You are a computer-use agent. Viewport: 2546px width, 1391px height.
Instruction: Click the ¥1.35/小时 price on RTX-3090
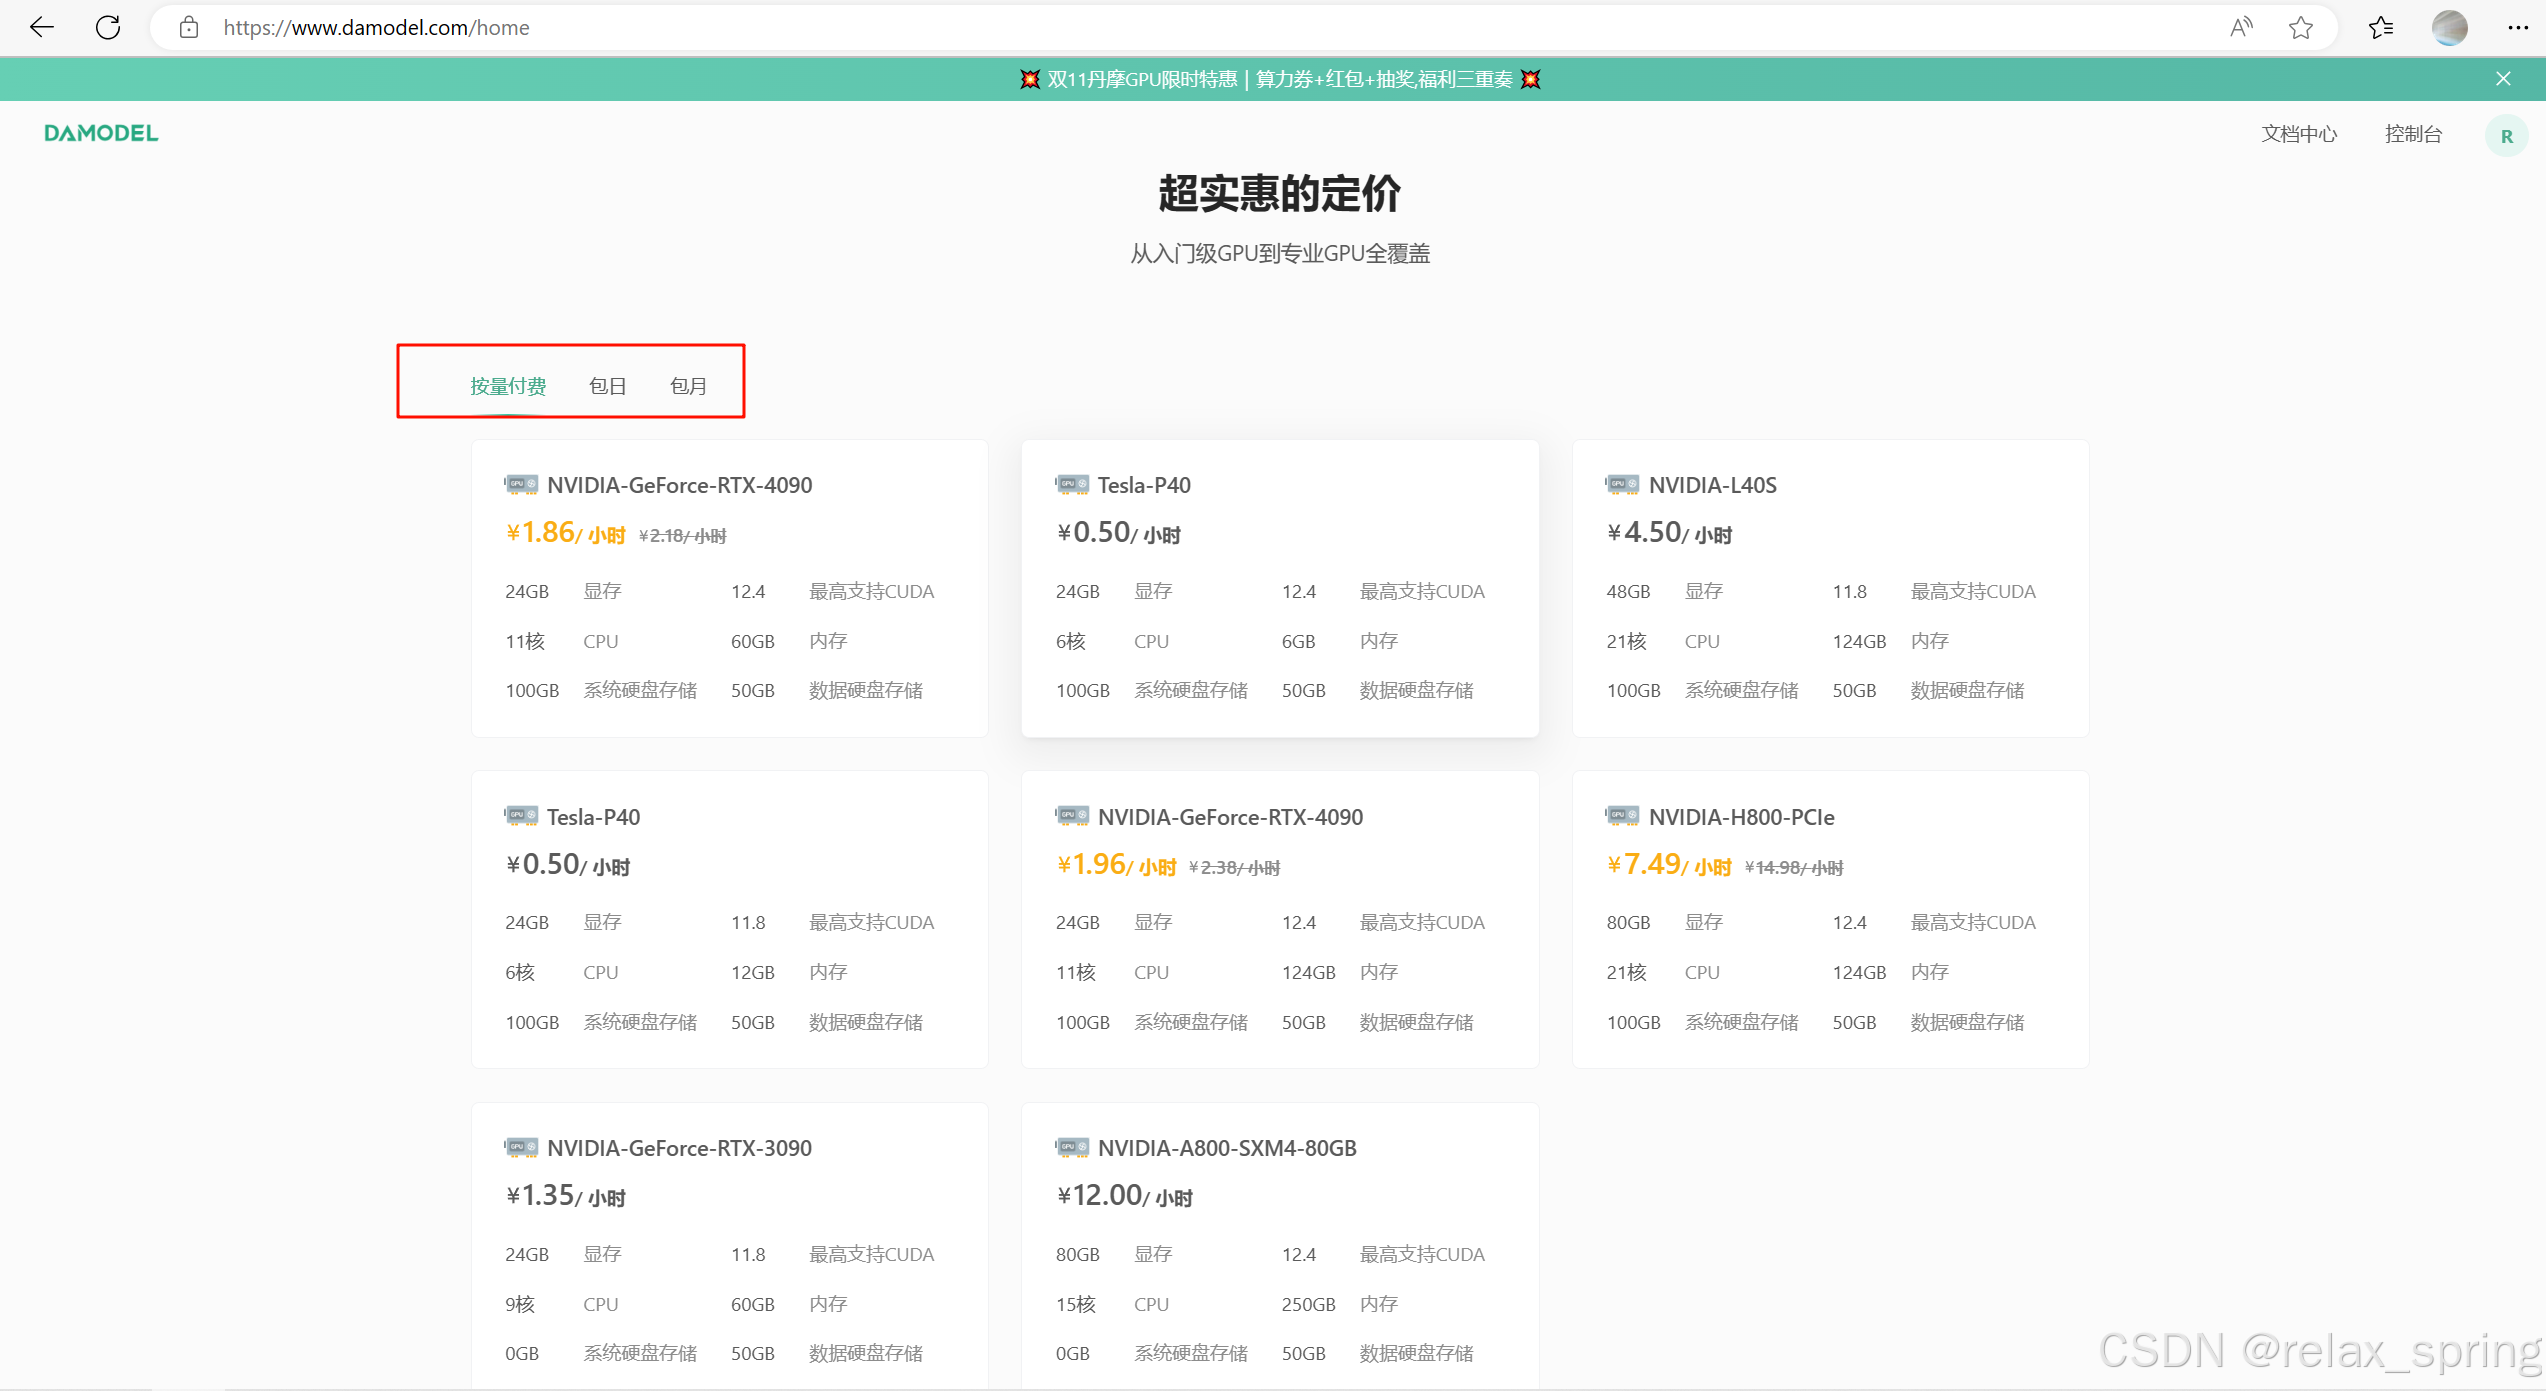click(x=565, y=1196)
